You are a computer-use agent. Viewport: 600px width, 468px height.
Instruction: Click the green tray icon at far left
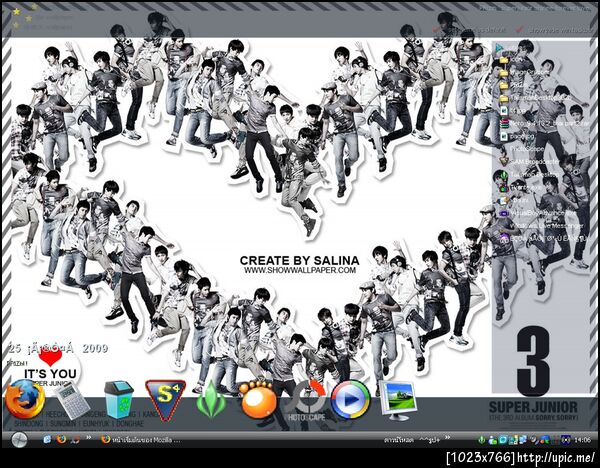click(x=483, y=440)
